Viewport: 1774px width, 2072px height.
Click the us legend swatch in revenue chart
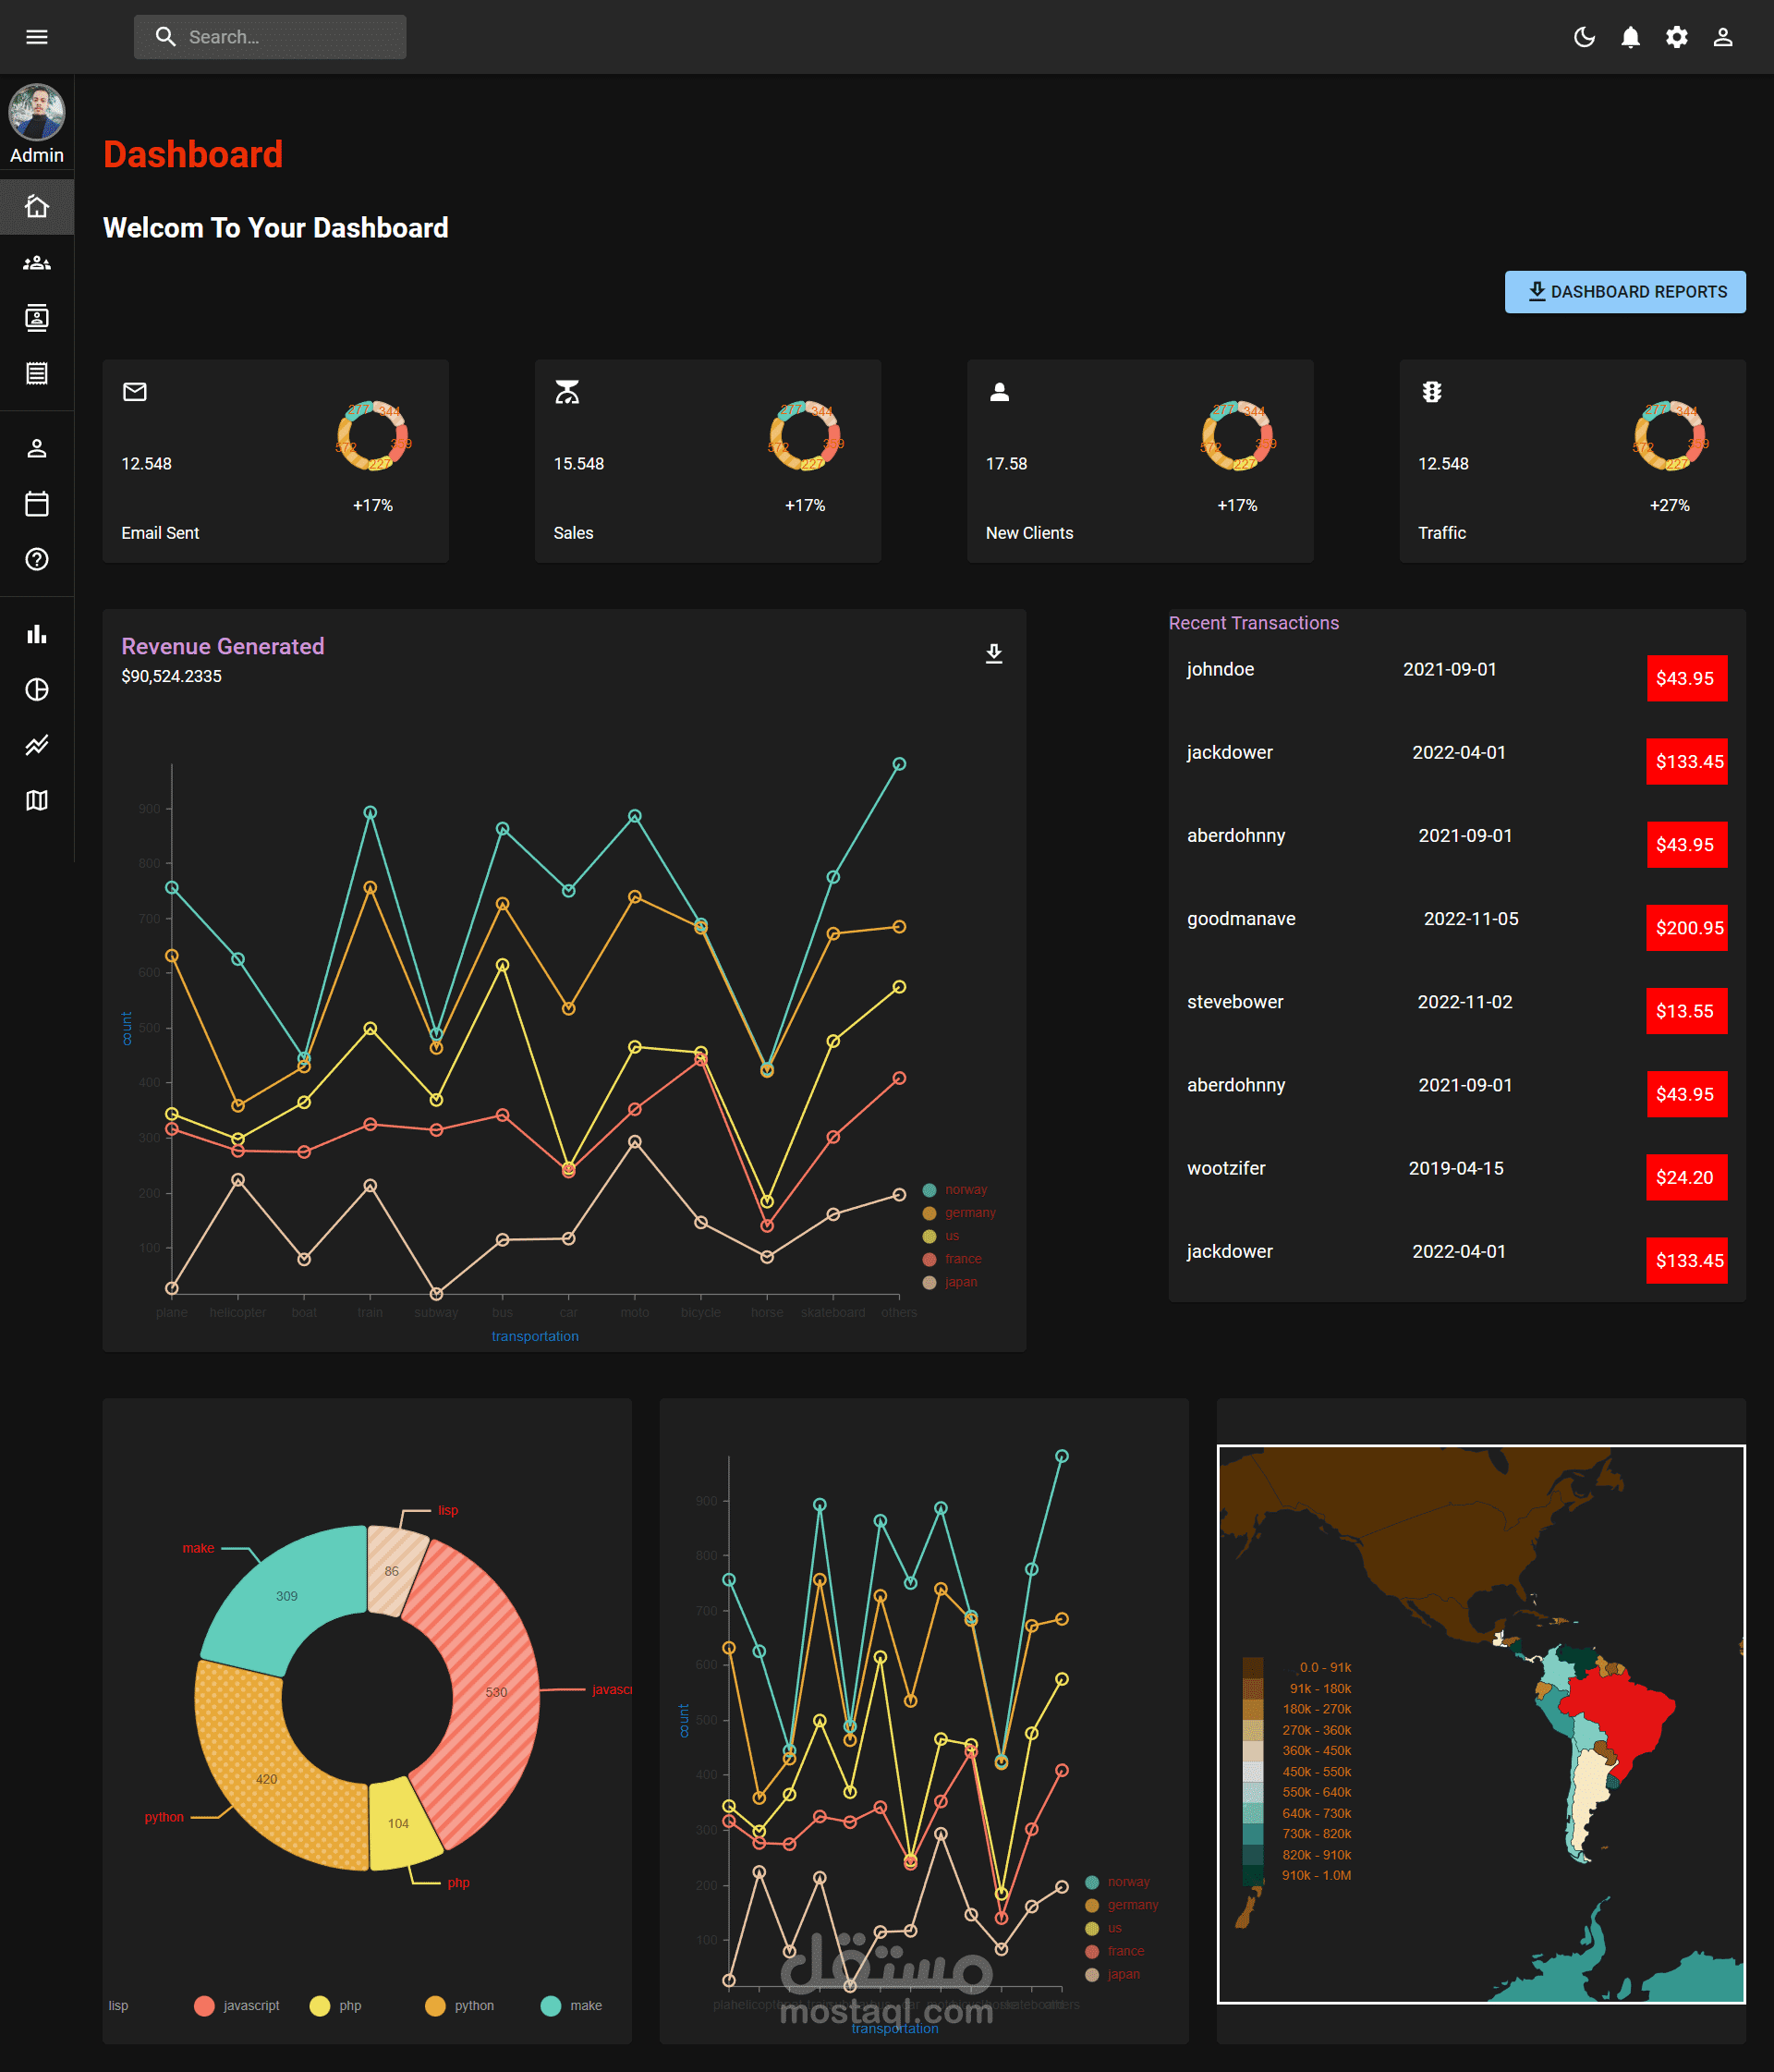click(929, 1237)
